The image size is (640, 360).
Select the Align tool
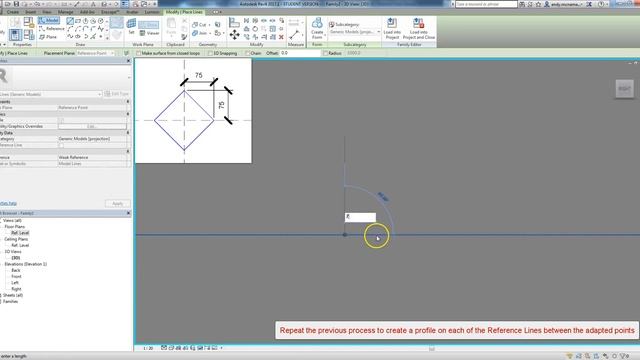tap(234, 22)
